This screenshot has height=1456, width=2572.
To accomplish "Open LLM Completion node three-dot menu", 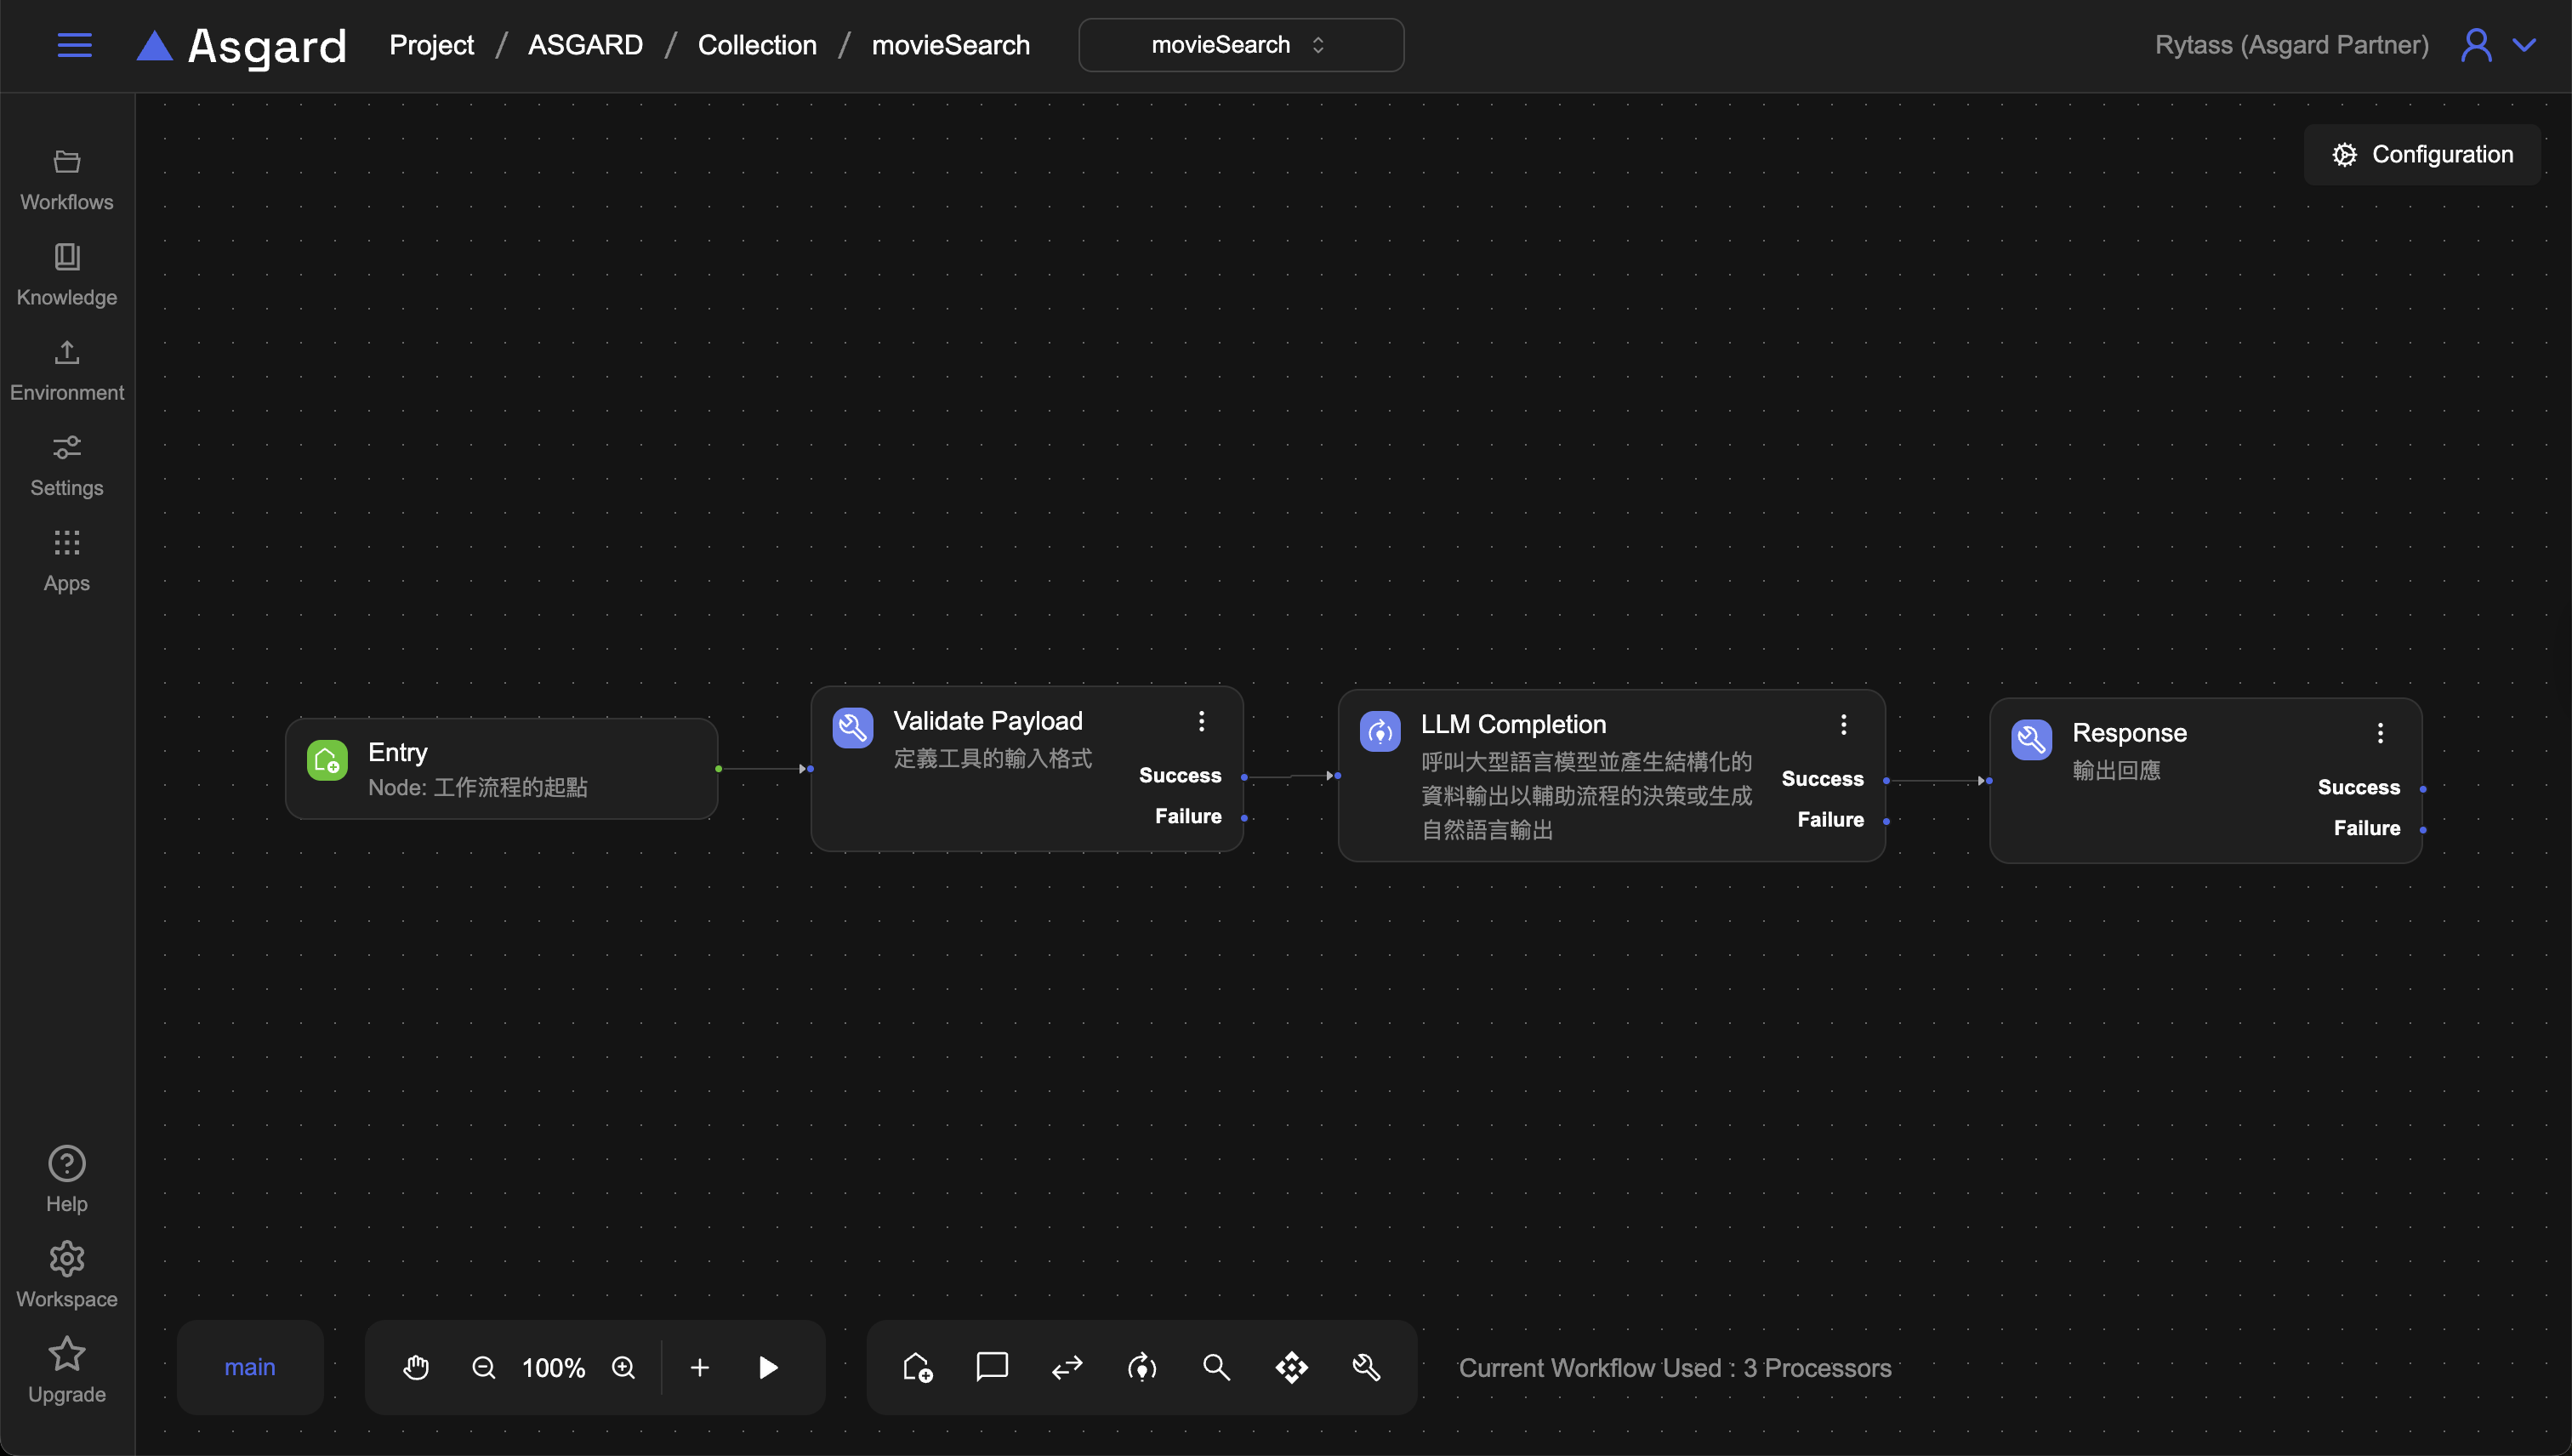I will (x=1844, y=725).
